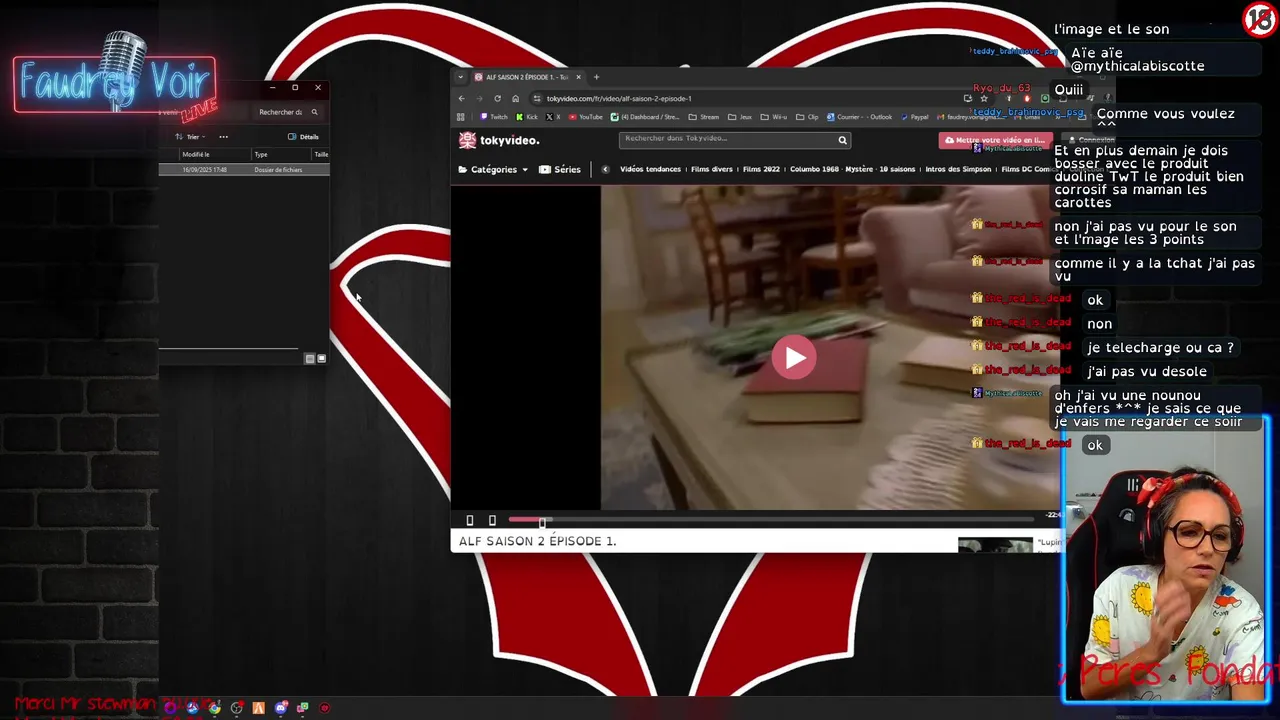Image resolution: width=1280 pixels, height=720 pixels.
Task: Open the suggested video thumbnail below the player
Action: [995, 545]
